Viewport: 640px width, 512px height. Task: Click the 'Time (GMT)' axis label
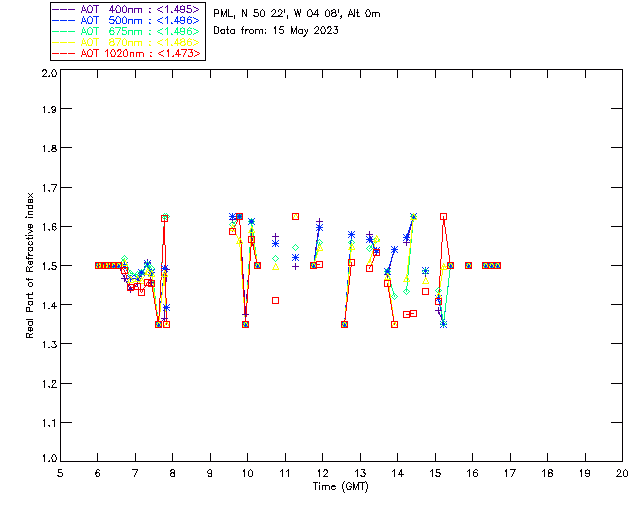340,487
